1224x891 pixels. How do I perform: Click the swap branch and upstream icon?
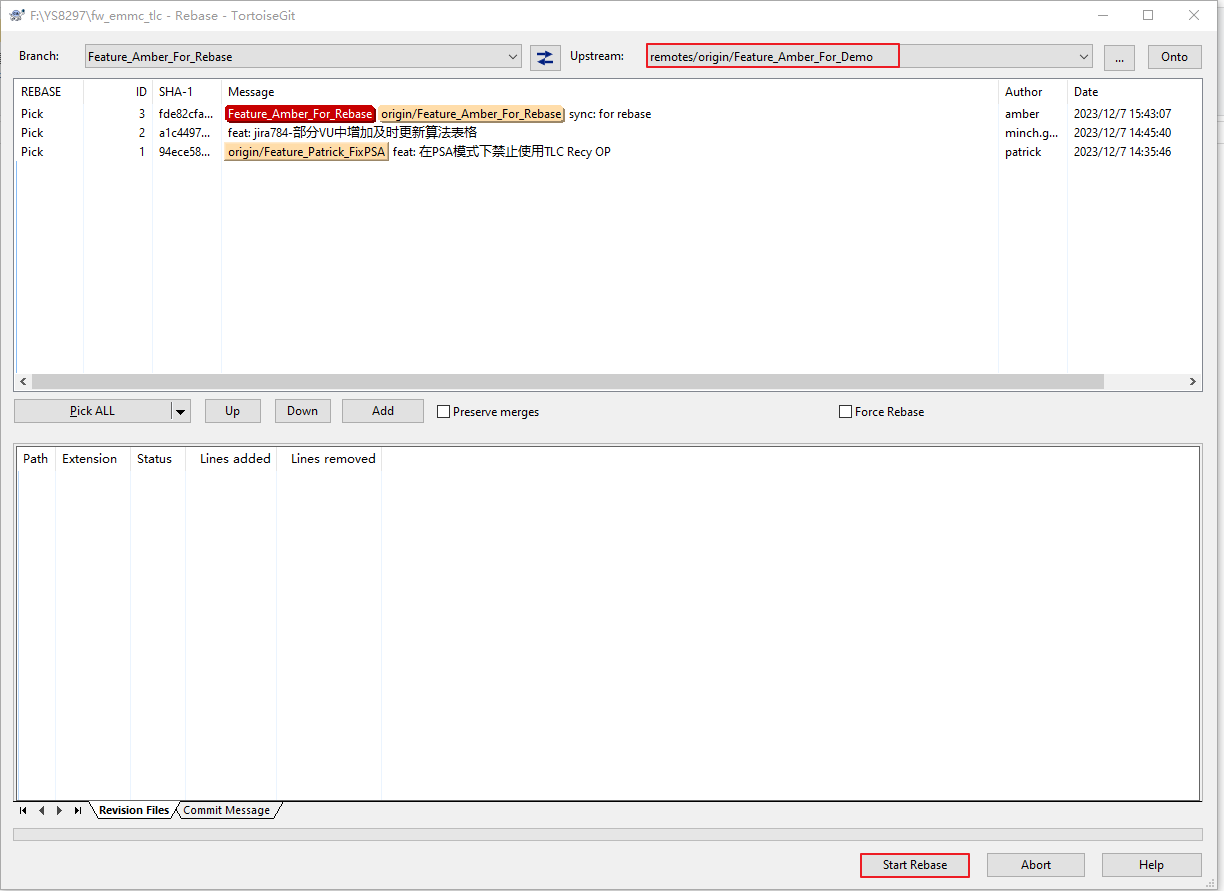pos(545,57)
